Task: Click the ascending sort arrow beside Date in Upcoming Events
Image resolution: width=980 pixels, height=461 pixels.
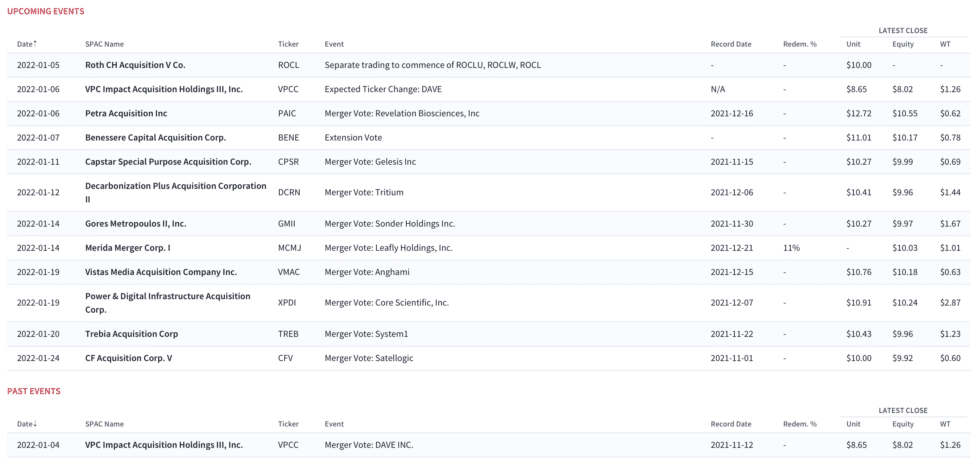Action: (x=36, y=44)
